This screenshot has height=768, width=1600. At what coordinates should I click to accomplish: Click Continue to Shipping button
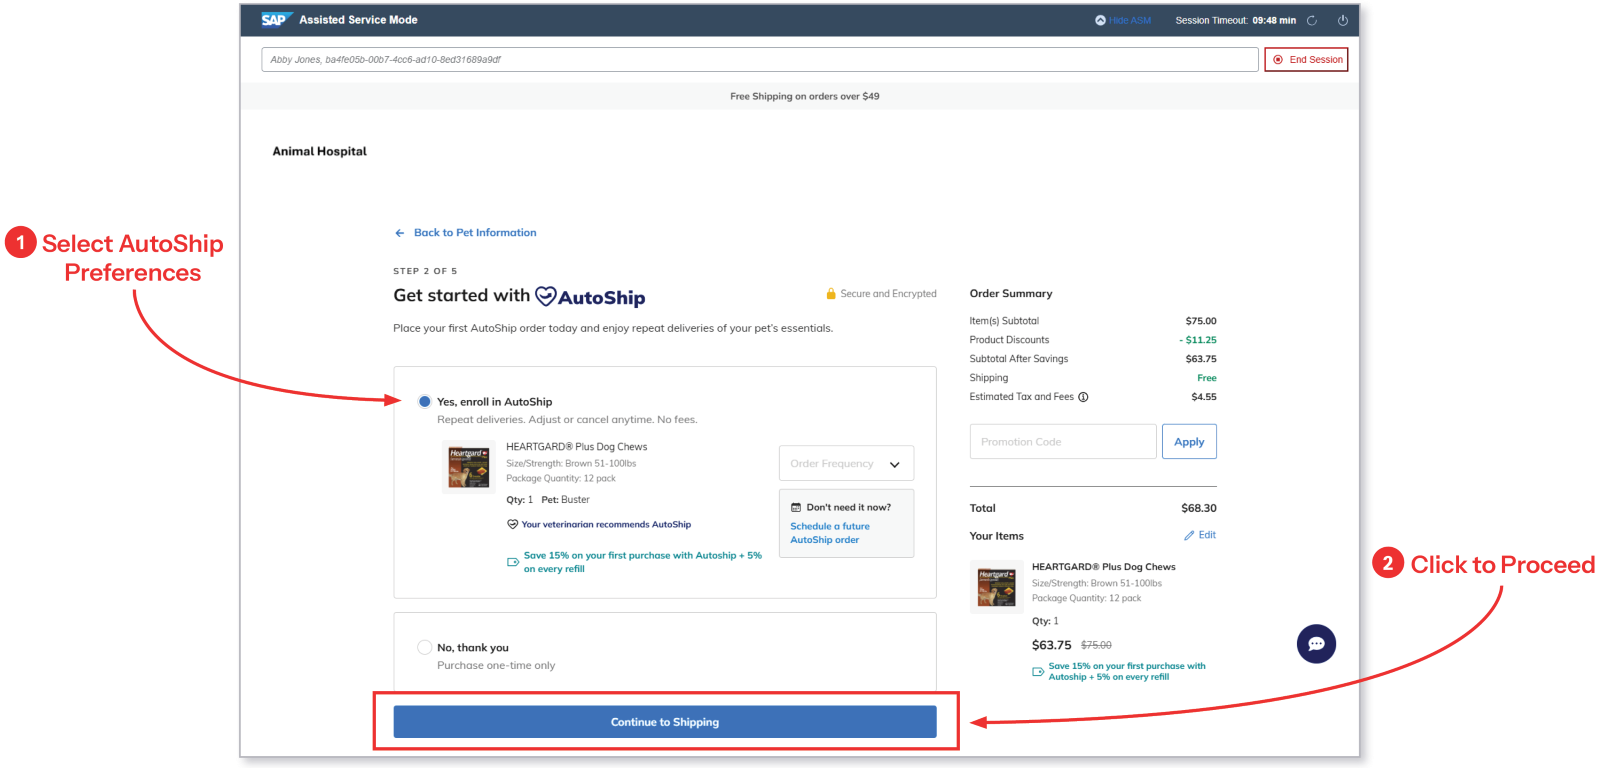665,722
